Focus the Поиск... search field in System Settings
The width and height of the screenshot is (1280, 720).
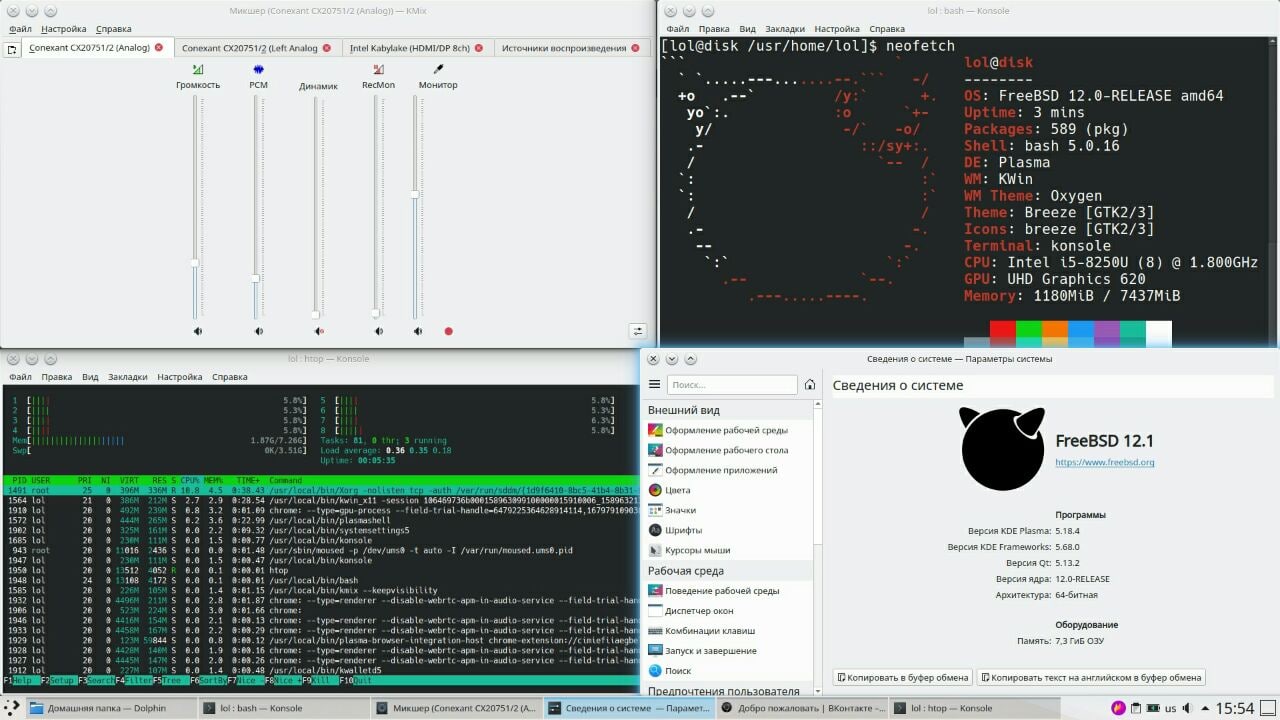pyautogui.click(x=732, y=384)
